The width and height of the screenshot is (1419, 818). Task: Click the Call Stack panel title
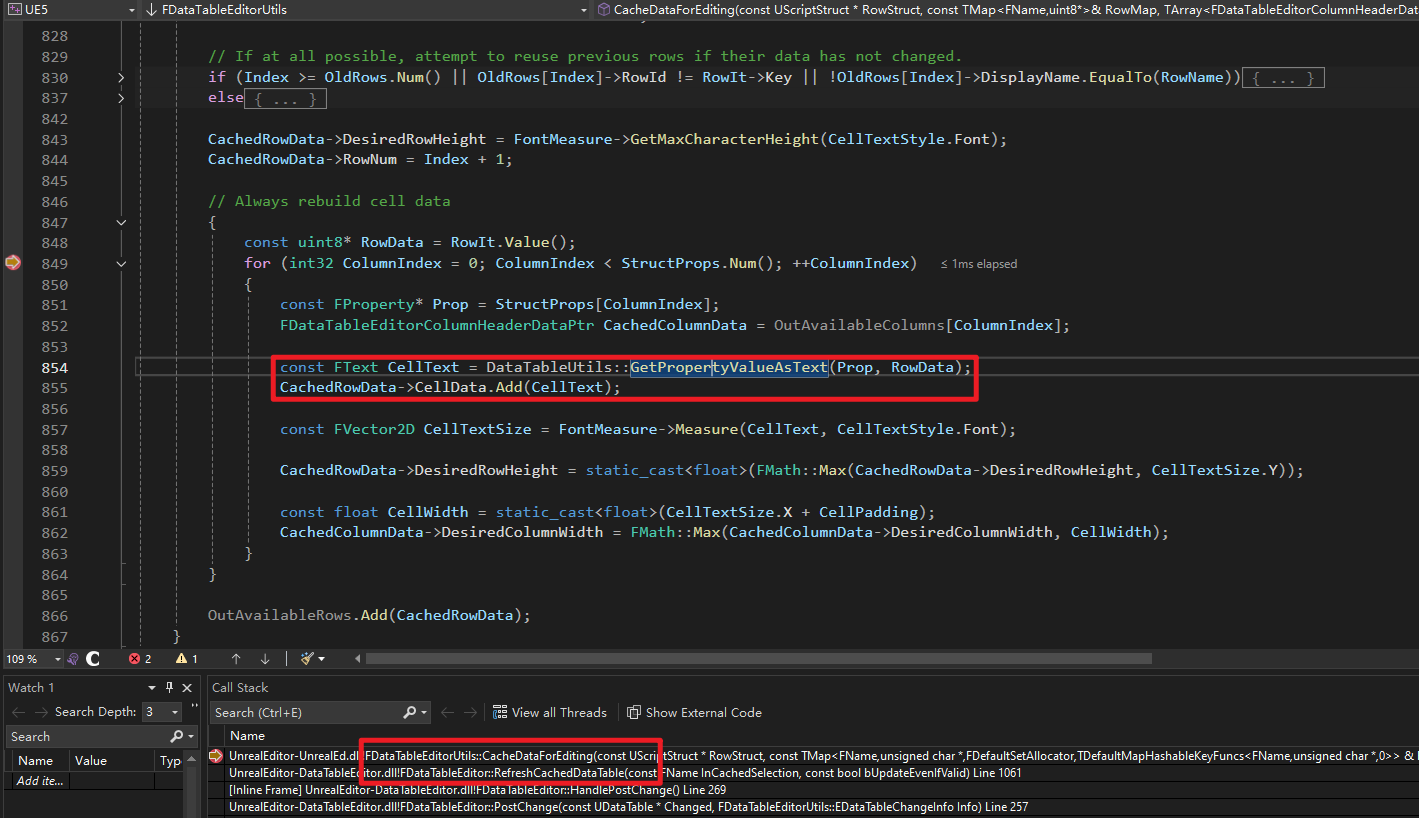(x=240, y=687)
